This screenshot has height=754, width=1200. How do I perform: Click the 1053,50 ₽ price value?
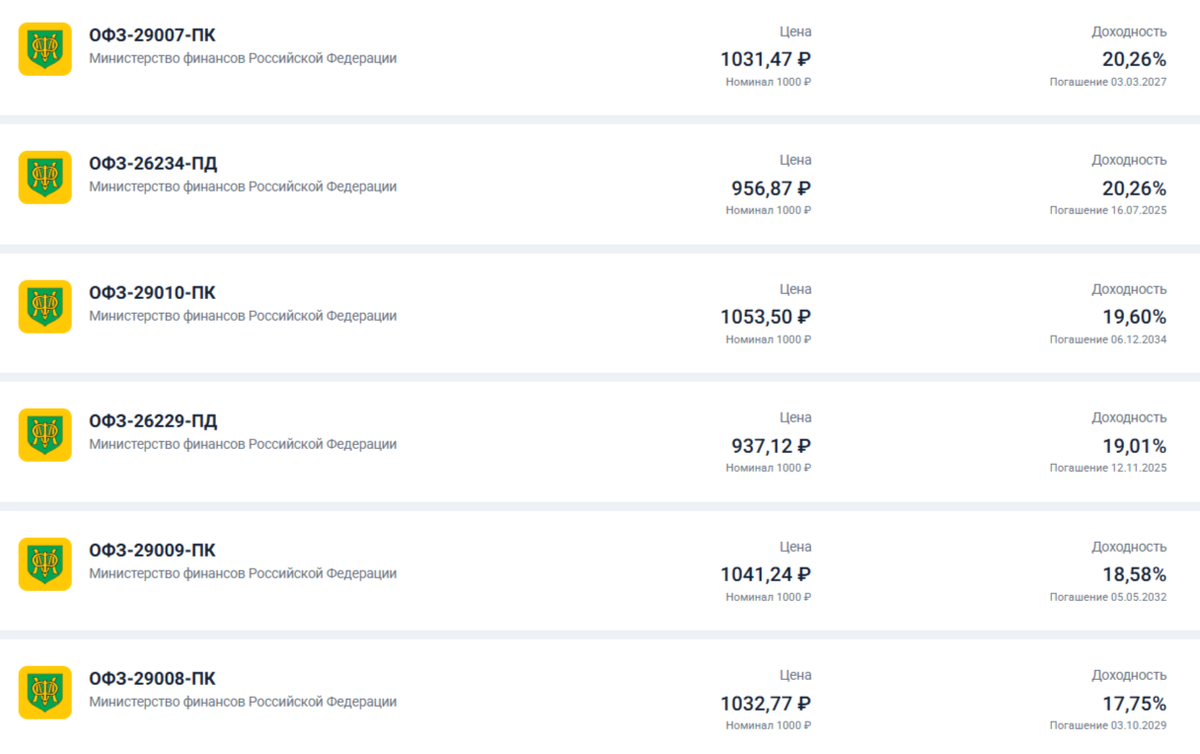click(765, 318)
